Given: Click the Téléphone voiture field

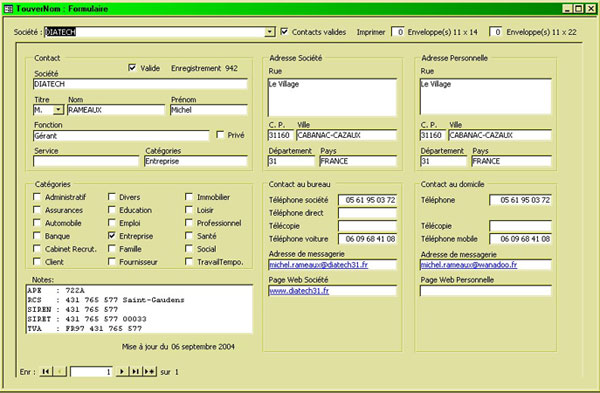Looking at the screenshot, I should (367, 239).
